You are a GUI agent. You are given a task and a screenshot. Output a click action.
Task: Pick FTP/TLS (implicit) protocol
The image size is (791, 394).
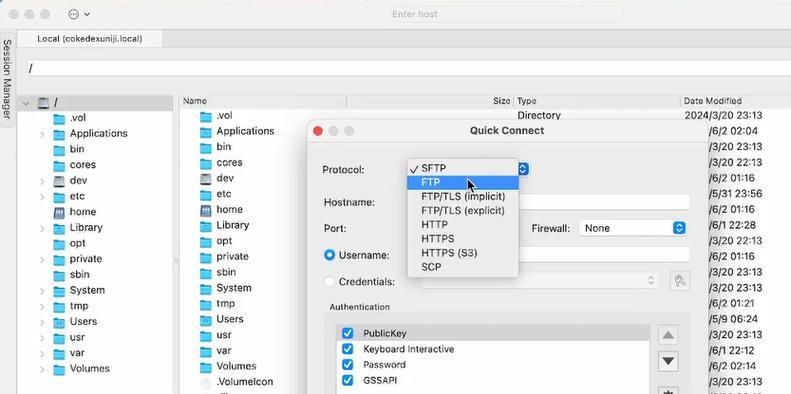(x=463, y=197)
